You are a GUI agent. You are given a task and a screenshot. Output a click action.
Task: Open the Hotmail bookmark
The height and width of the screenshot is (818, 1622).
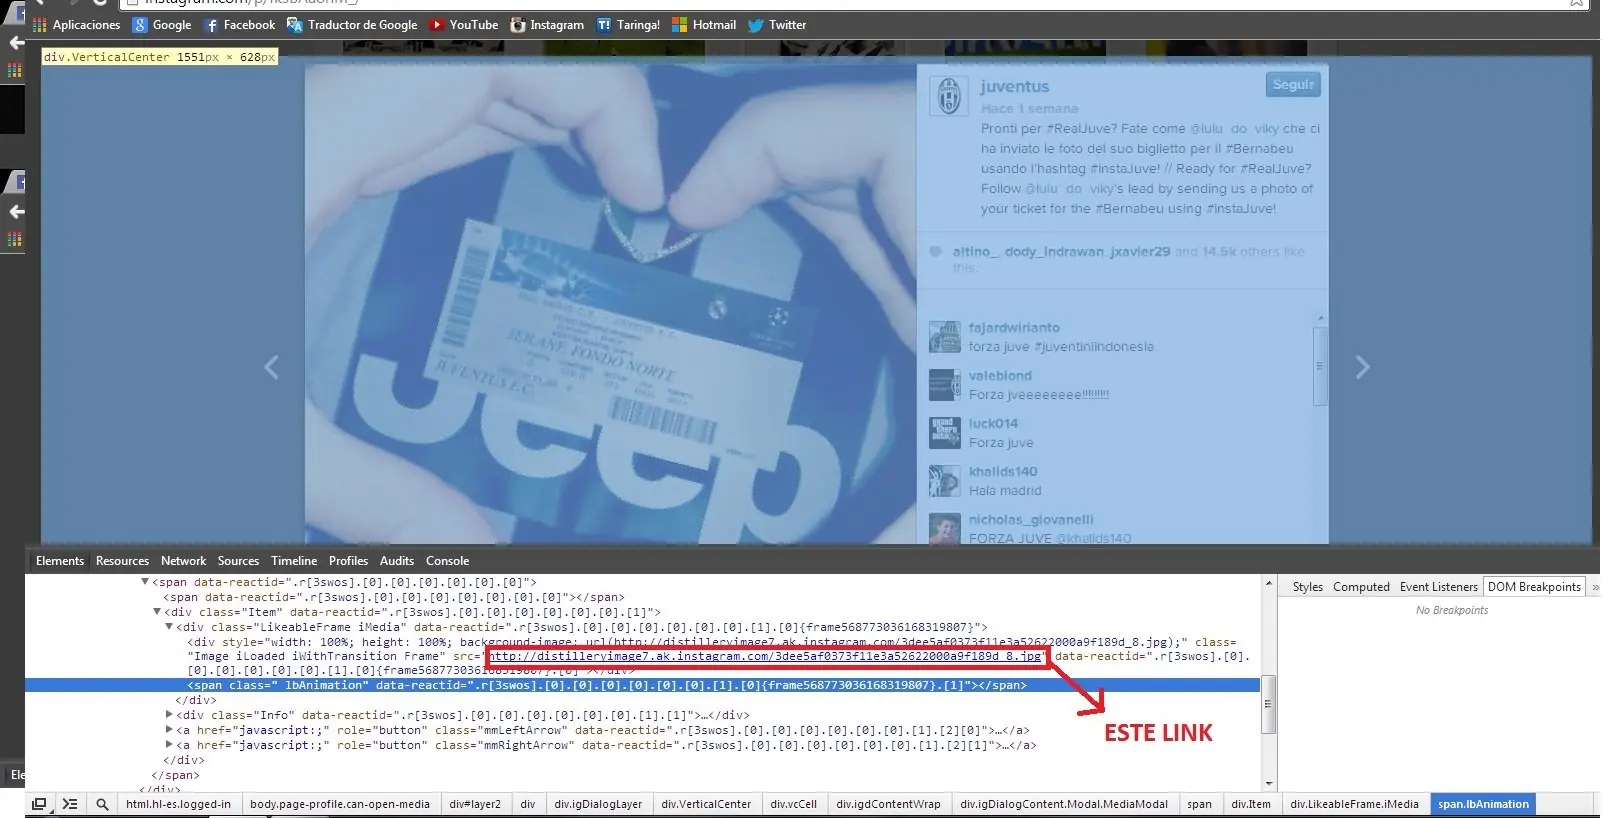[704, 25]
